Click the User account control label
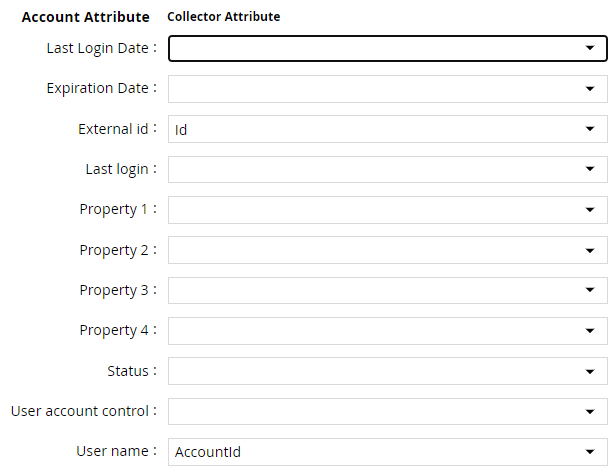614x475 pixels. [80, 411]
